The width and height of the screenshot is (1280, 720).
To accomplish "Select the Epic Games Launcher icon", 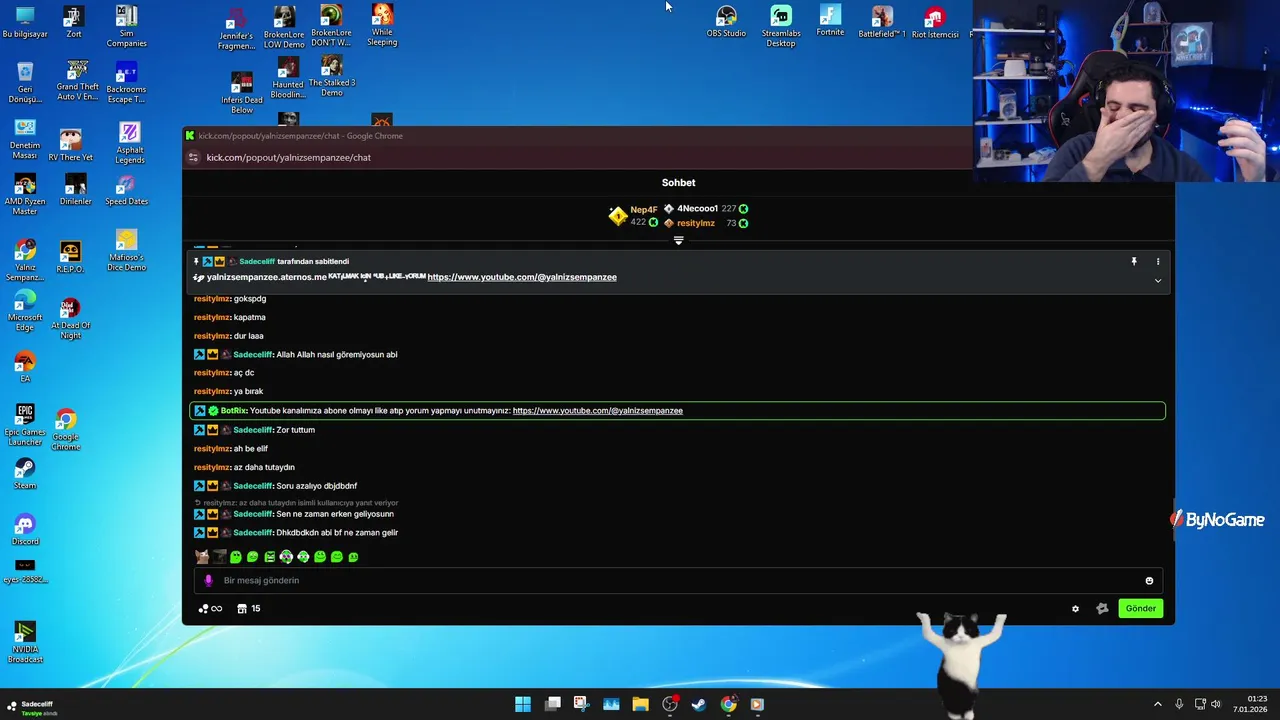I will coord(25,424).
